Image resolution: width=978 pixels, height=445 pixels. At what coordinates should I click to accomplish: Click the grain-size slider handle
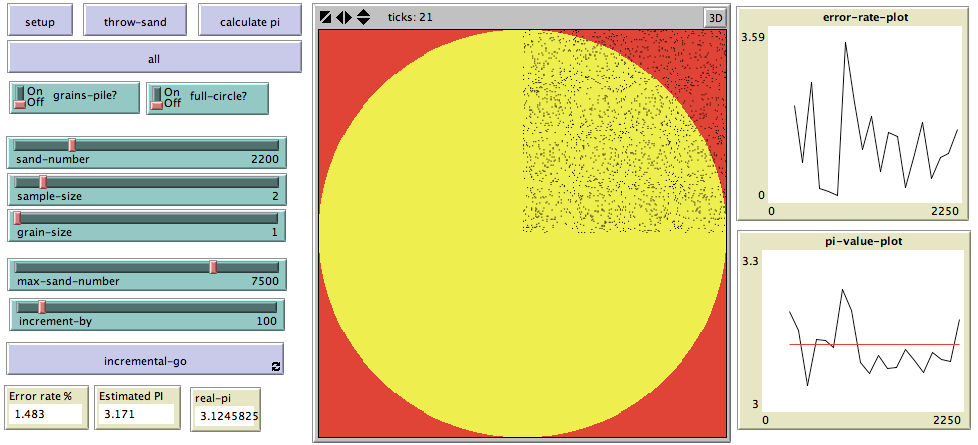click(x=17, y=218)
